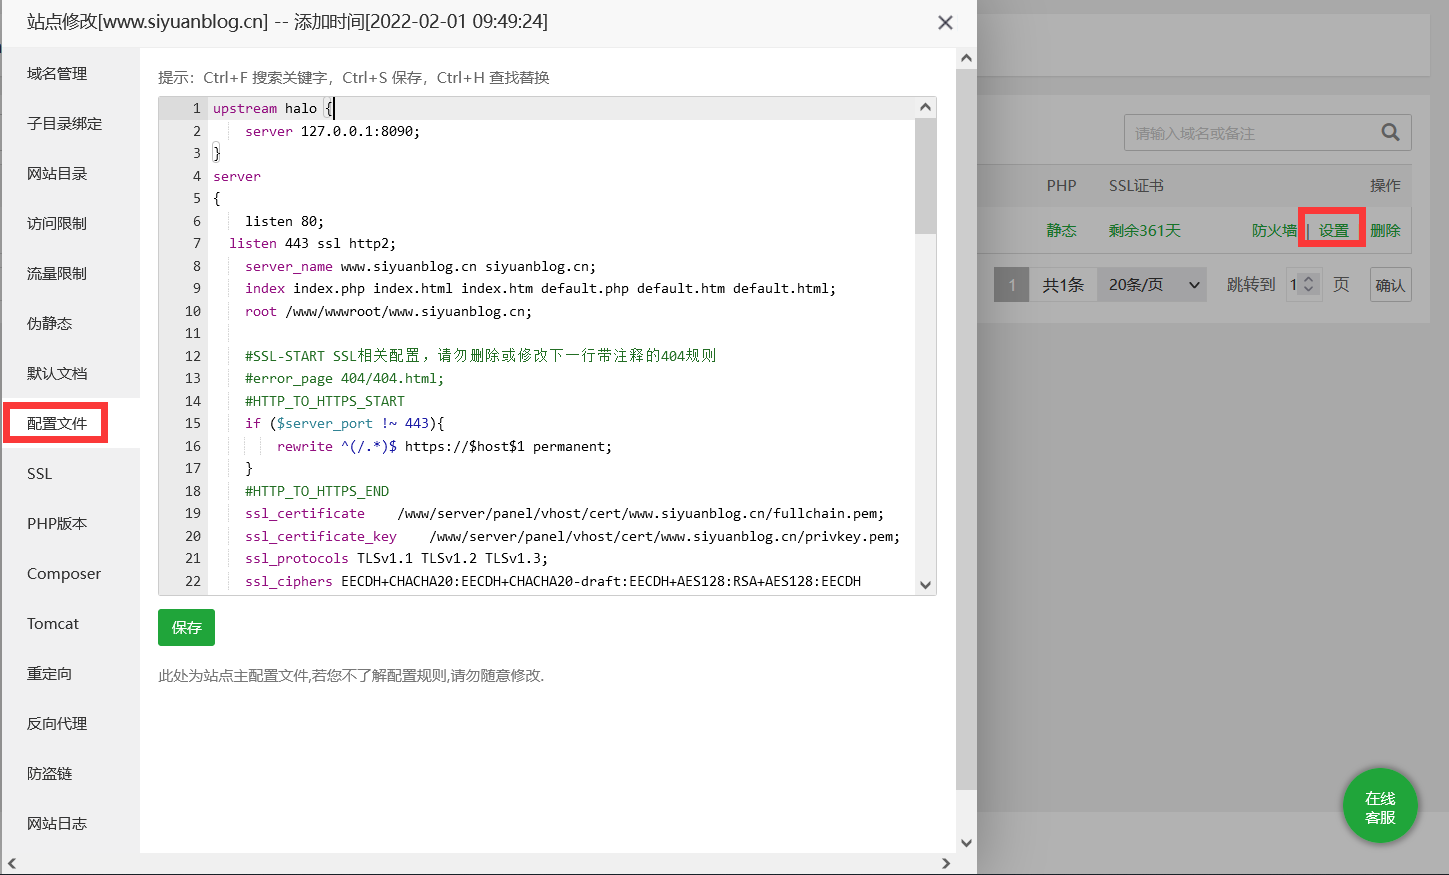
Task: Click the config editor vertical scrollbar thumb
Action: click(925, 176)
